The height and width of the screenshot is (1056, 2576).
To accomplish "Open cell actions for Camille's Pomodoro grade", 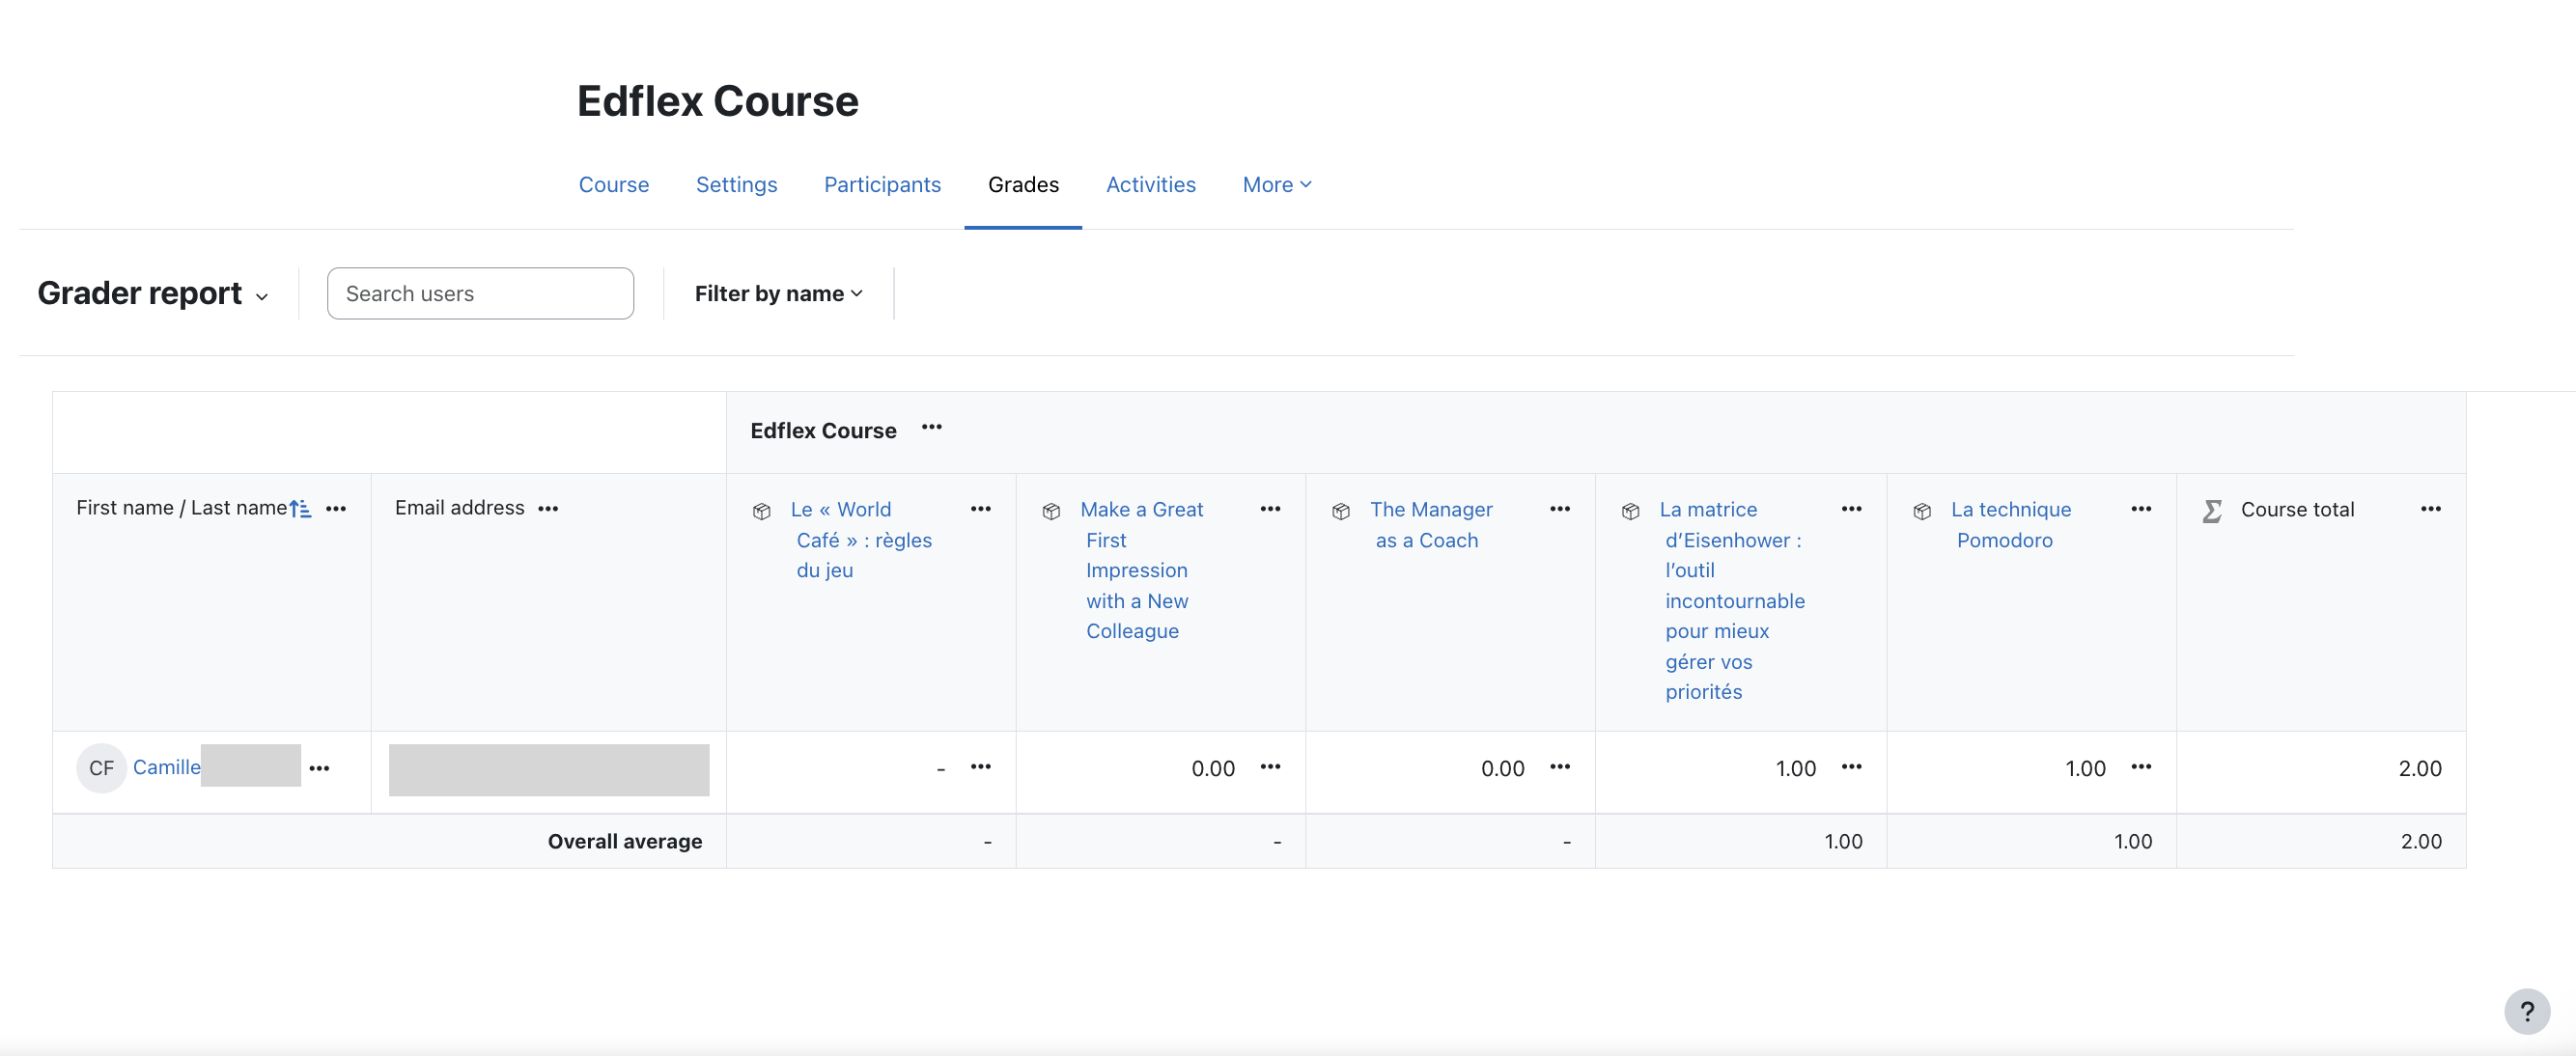I will 2141,767.
